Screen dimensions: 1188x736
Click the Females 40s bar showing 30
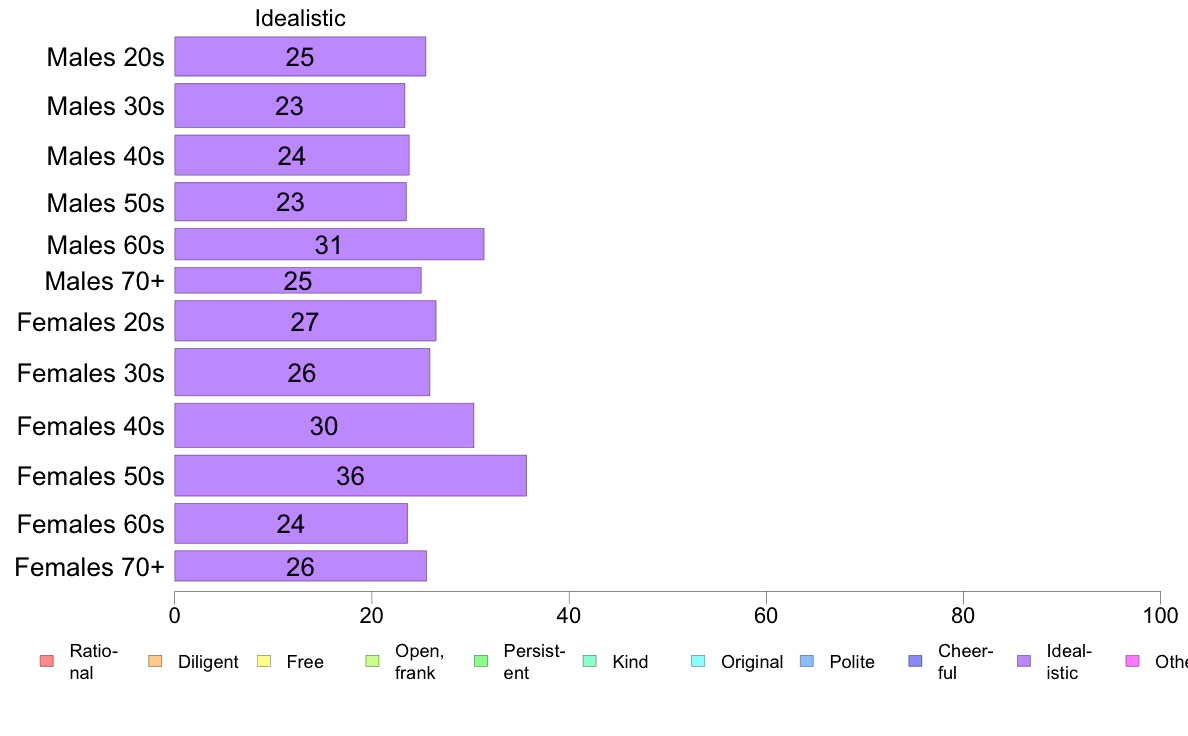(324, 426)
